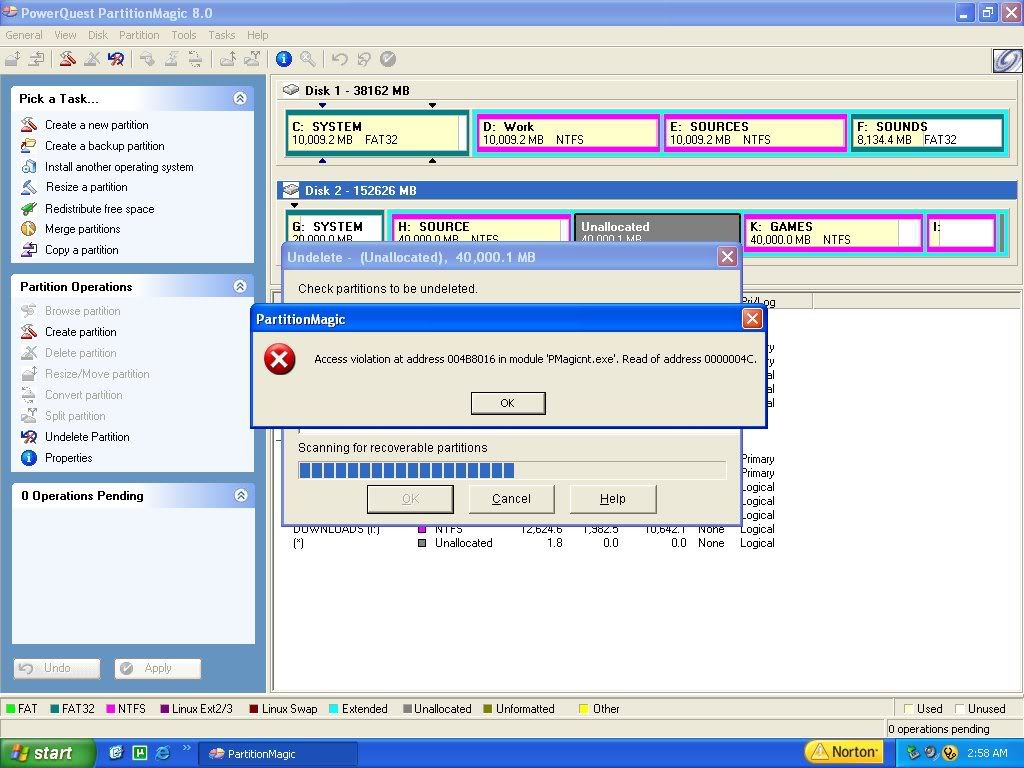This screenshot has width=1024, height=768.
Task: Launch Internet Explorer from the quick launch
Action: 163,753
